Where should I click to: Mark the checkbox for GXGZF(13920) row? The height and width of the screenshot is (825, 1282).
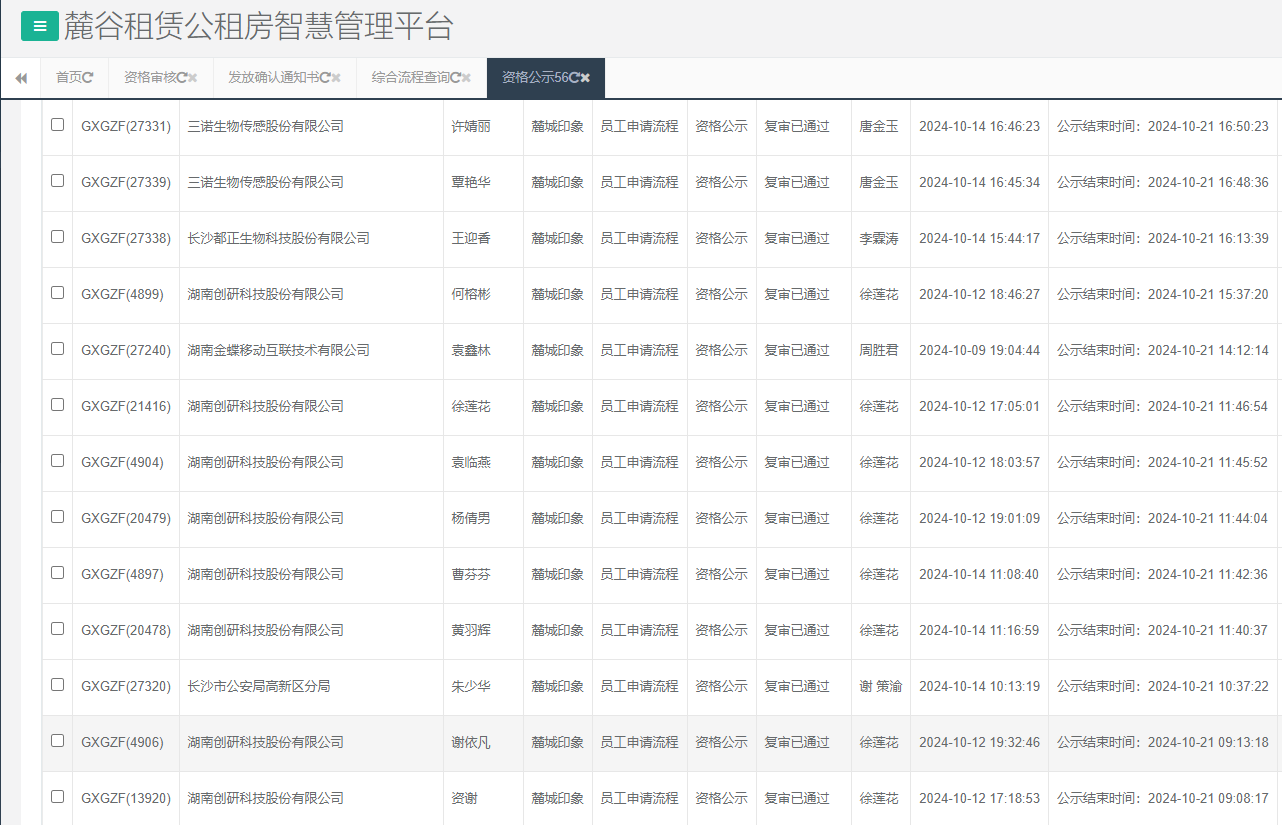tap(57, 797)
